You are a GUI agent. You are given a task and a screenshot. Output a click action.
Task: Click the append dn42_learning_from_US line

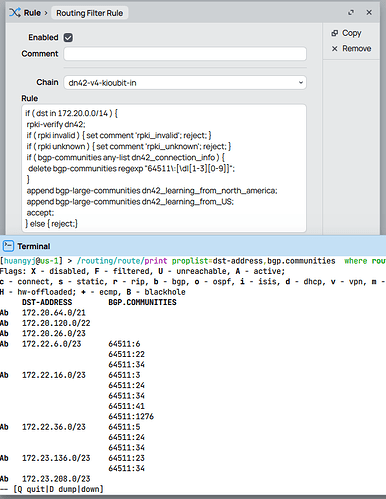click(x=130, y=202)
